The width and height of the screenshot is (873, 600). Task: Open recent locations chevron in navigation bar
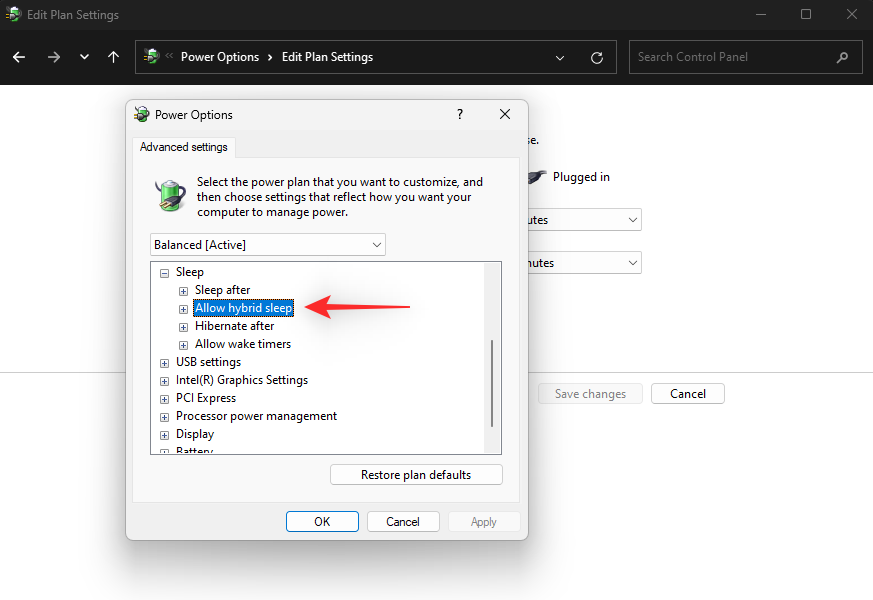coord(84,57)
